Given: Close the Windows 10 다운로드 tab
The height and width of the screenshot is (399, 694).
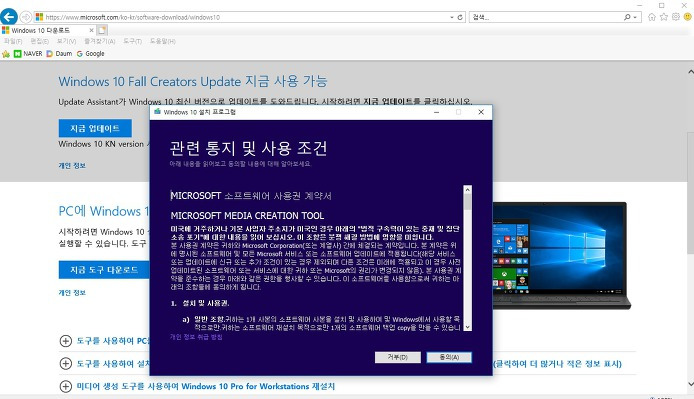Looking at the screenshot, I should pos(91,30).
